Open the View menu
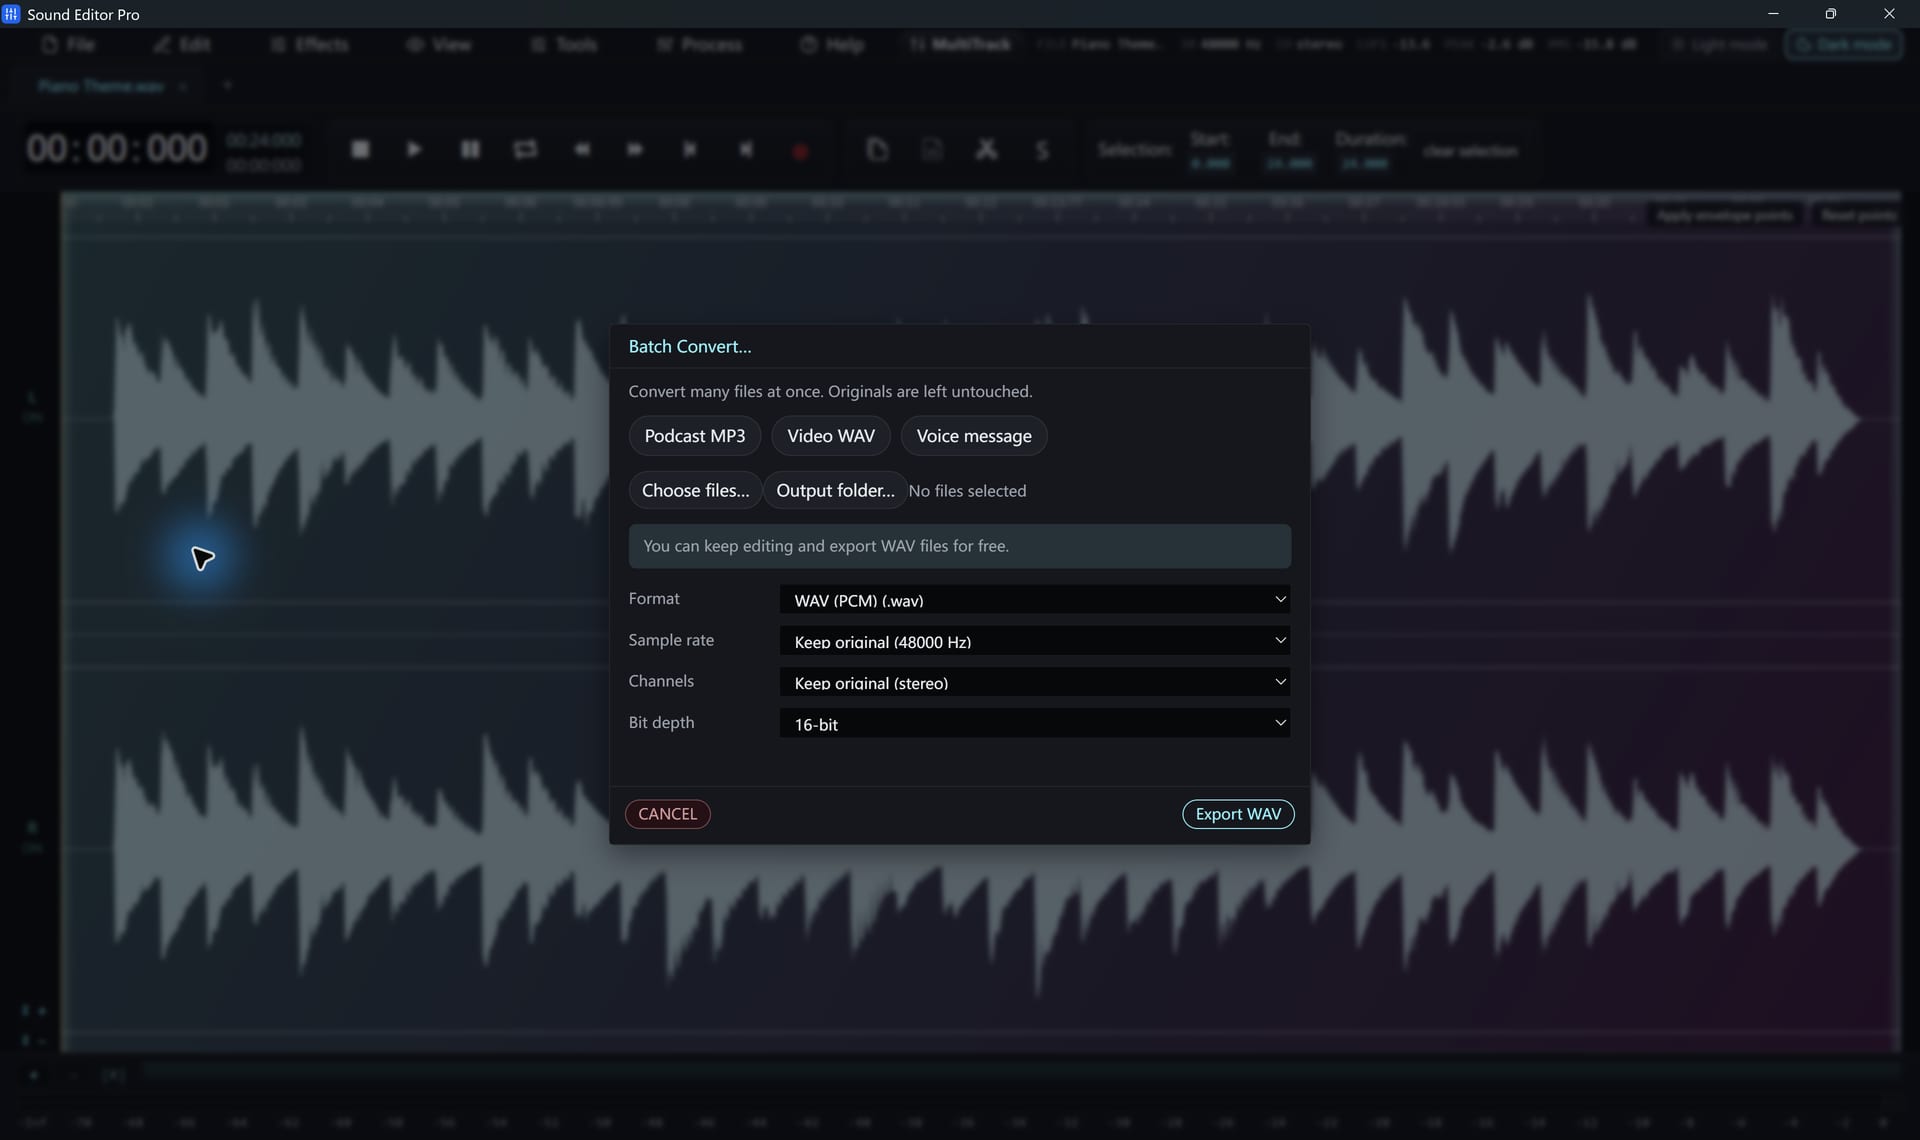Image resolution: width=1920 pixels, height=1140 pixels. click(x=439, y=45)
